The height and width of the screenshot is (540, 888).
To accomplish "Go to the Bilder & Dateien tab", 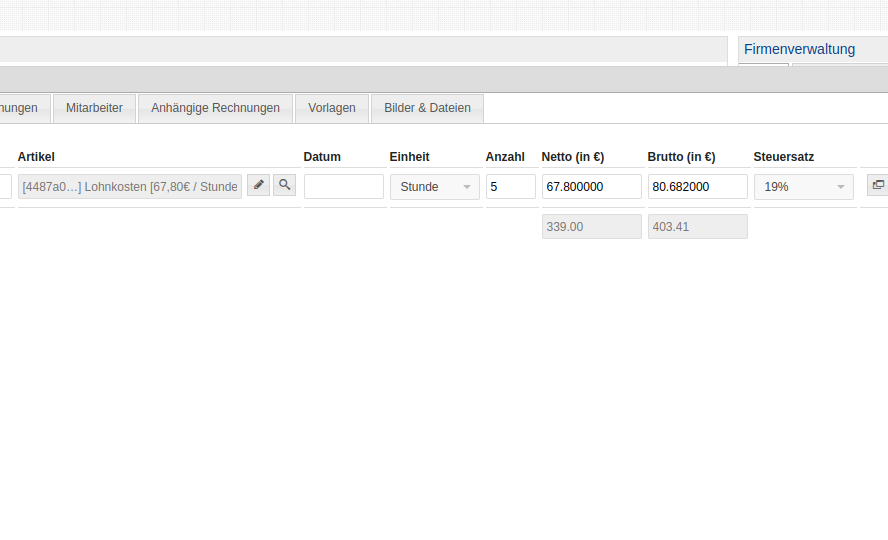I will tap(427, 108).
